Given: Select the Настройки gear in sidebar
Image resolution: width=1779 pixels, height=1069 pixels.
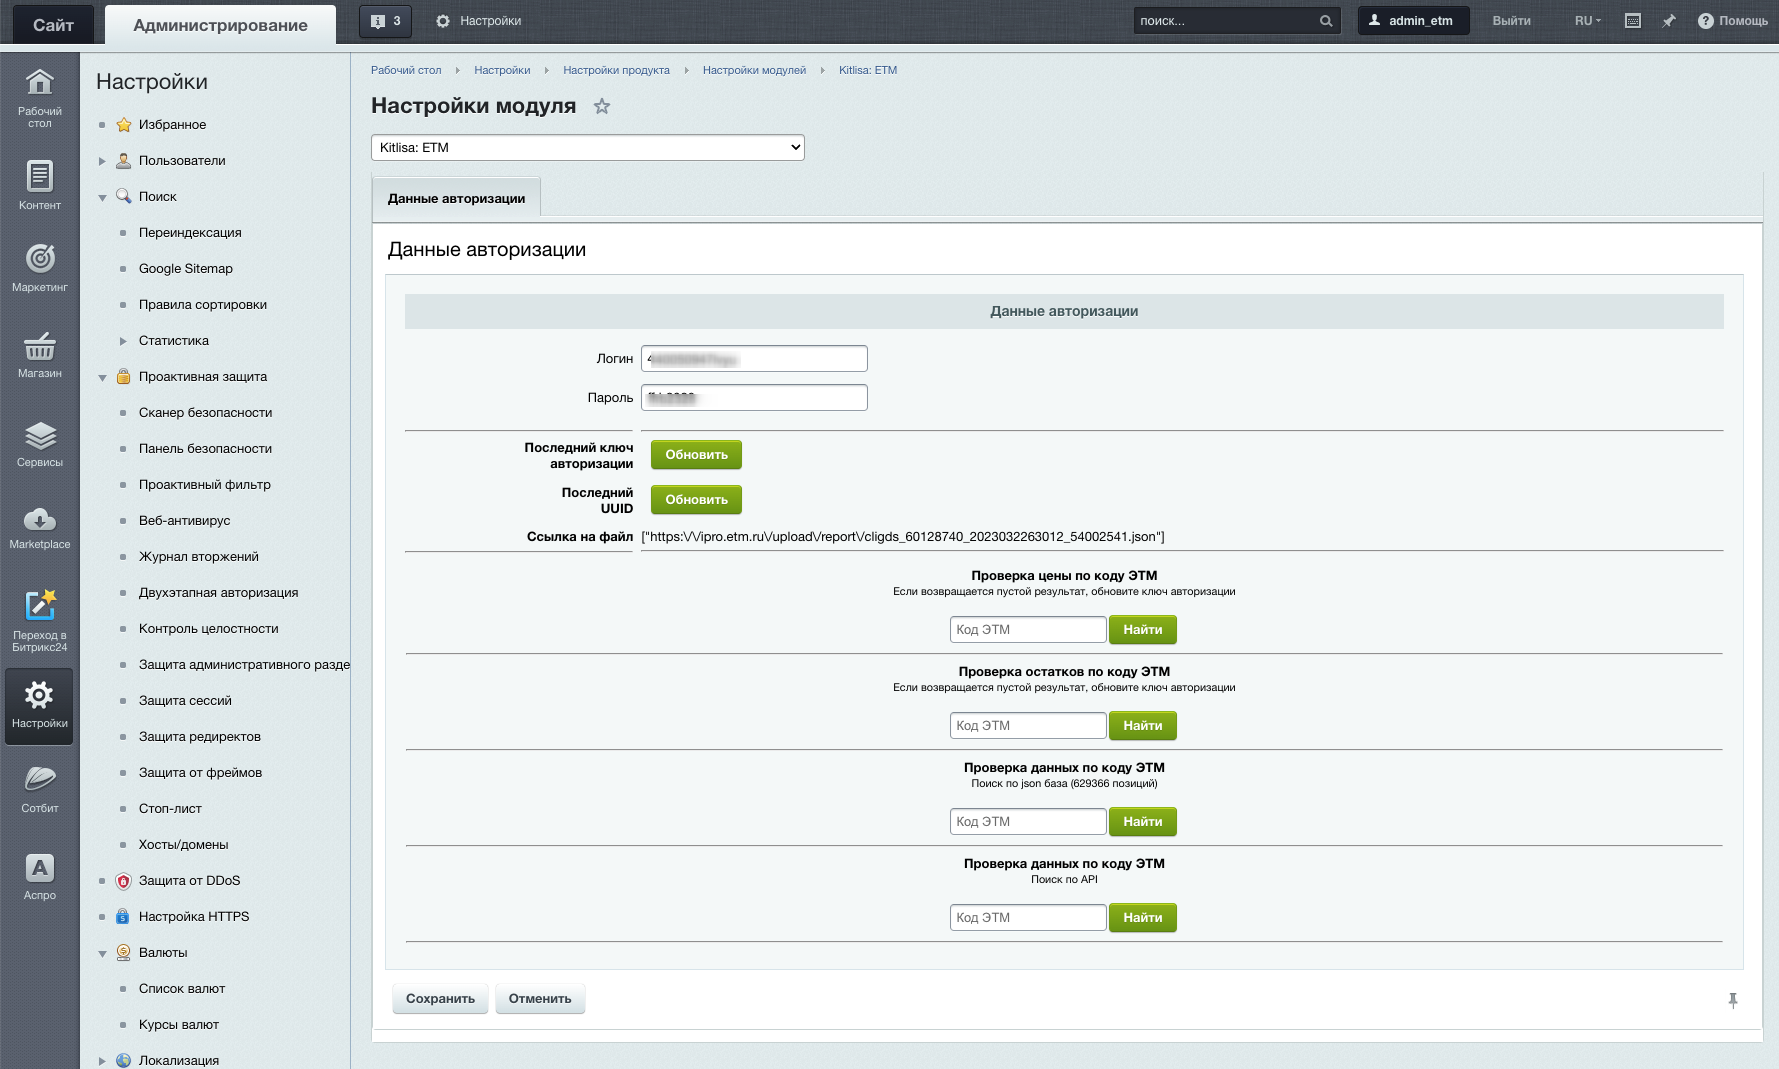Looking at the screenshot, I should click(x=40, y=706).
